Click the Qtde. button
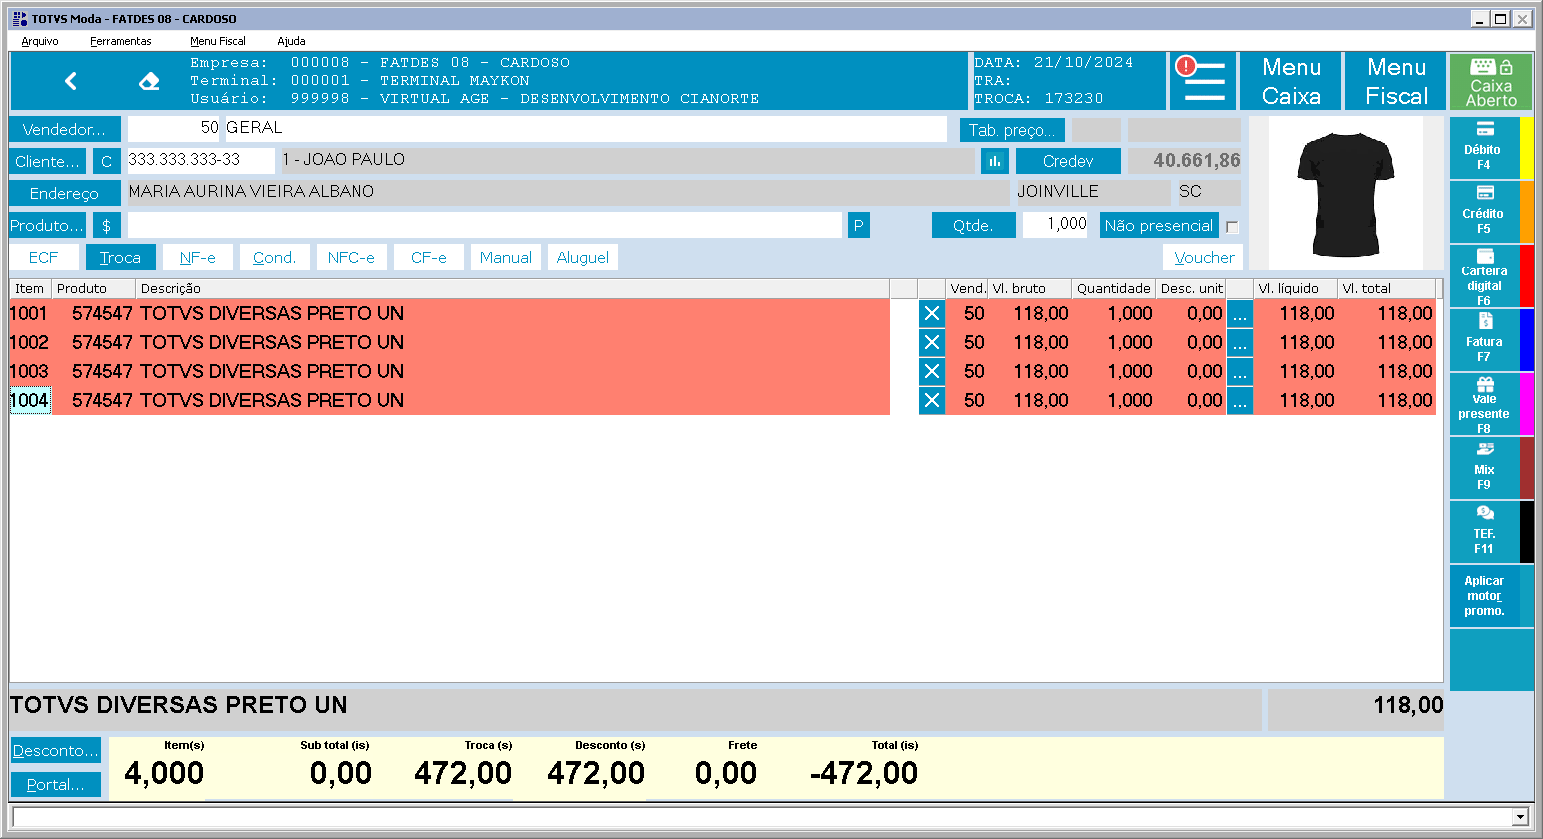 click(x=973, y=225)
